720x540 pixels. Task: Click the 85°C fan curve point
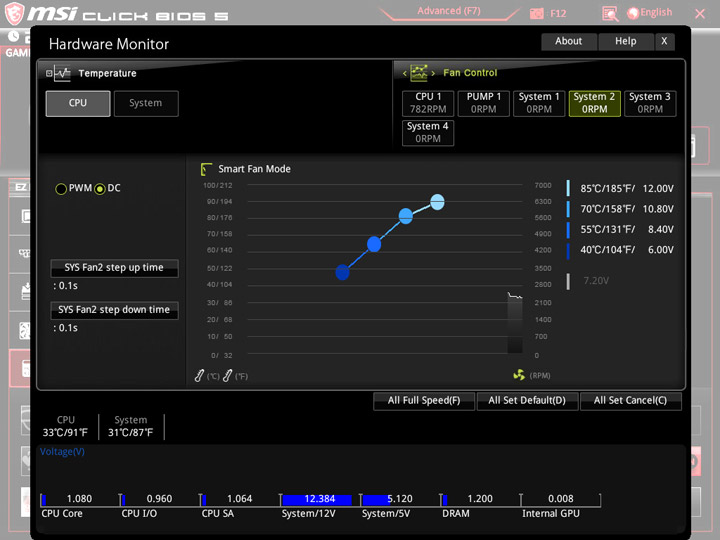point(437,202)
